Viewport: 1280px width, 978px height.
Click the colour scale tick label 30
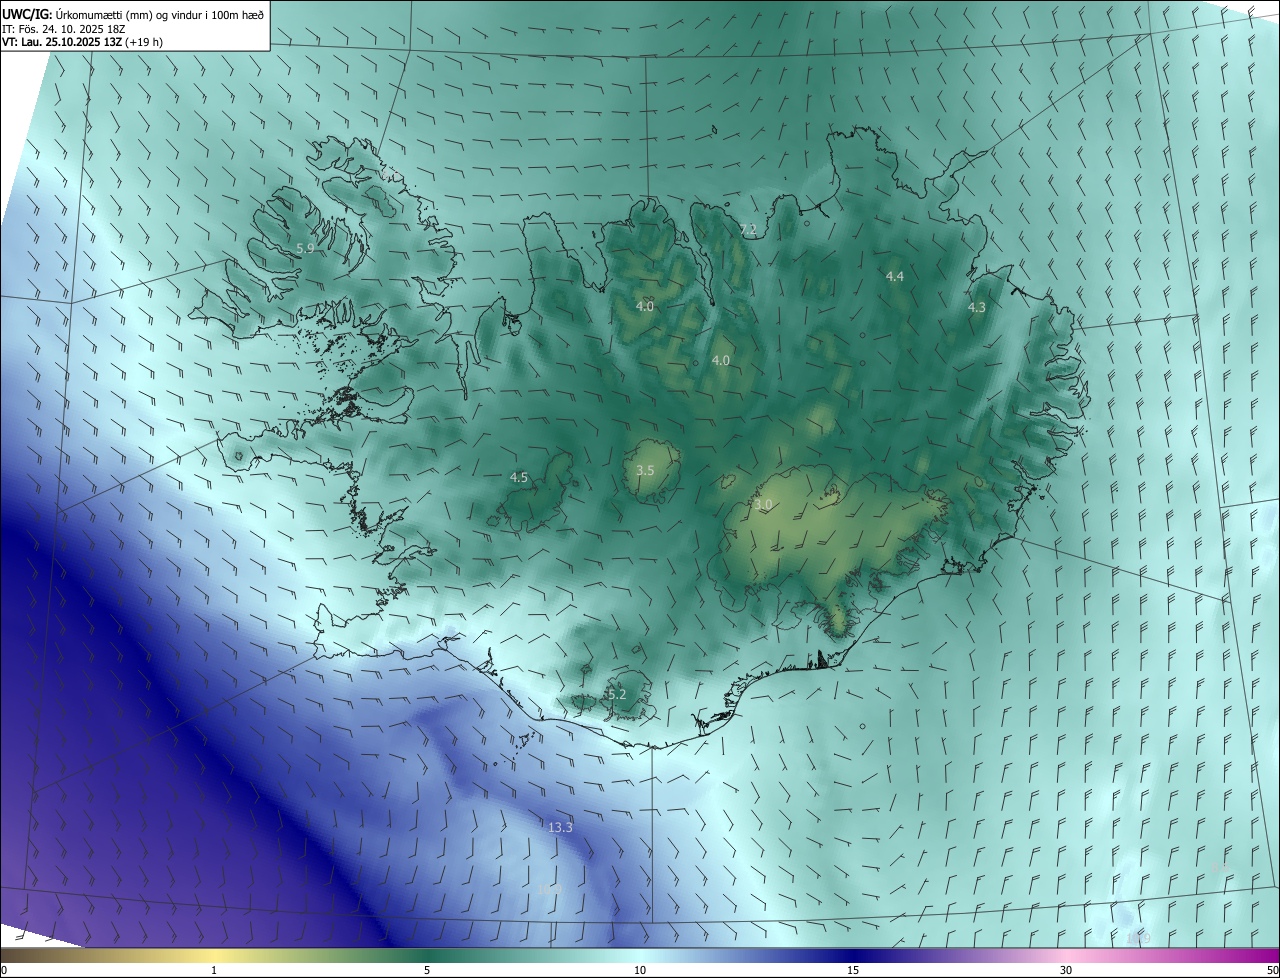1066,970
